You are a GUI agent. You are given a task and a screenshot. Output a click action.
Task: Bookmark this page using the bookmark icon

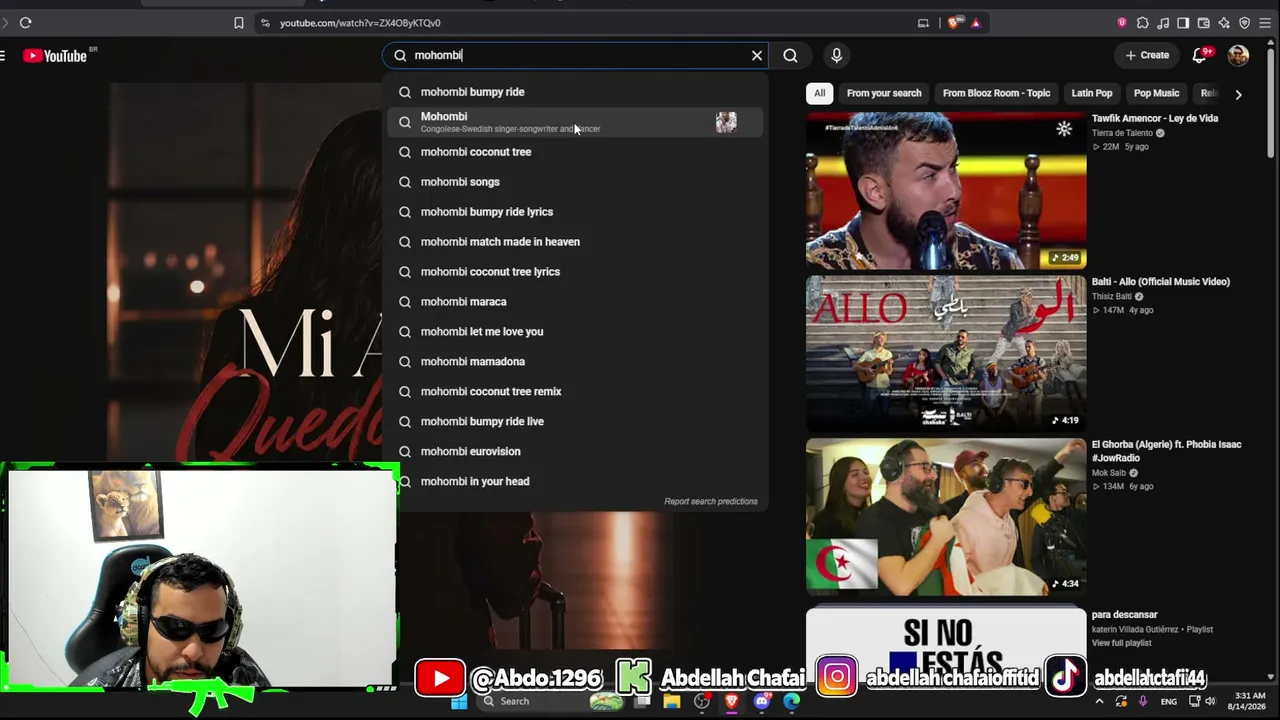tap(239, 23)
